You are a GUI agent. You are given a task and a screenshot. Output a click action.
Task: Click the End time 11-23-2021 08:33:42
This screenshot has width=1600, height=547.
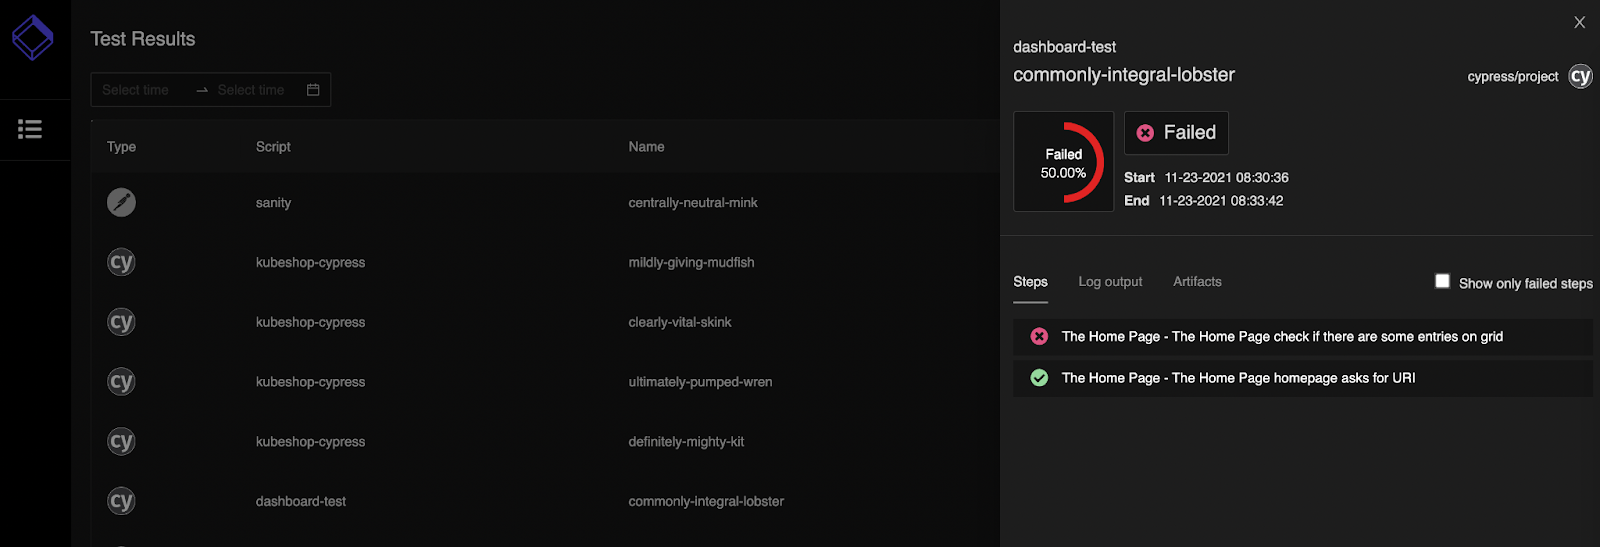1221,201
